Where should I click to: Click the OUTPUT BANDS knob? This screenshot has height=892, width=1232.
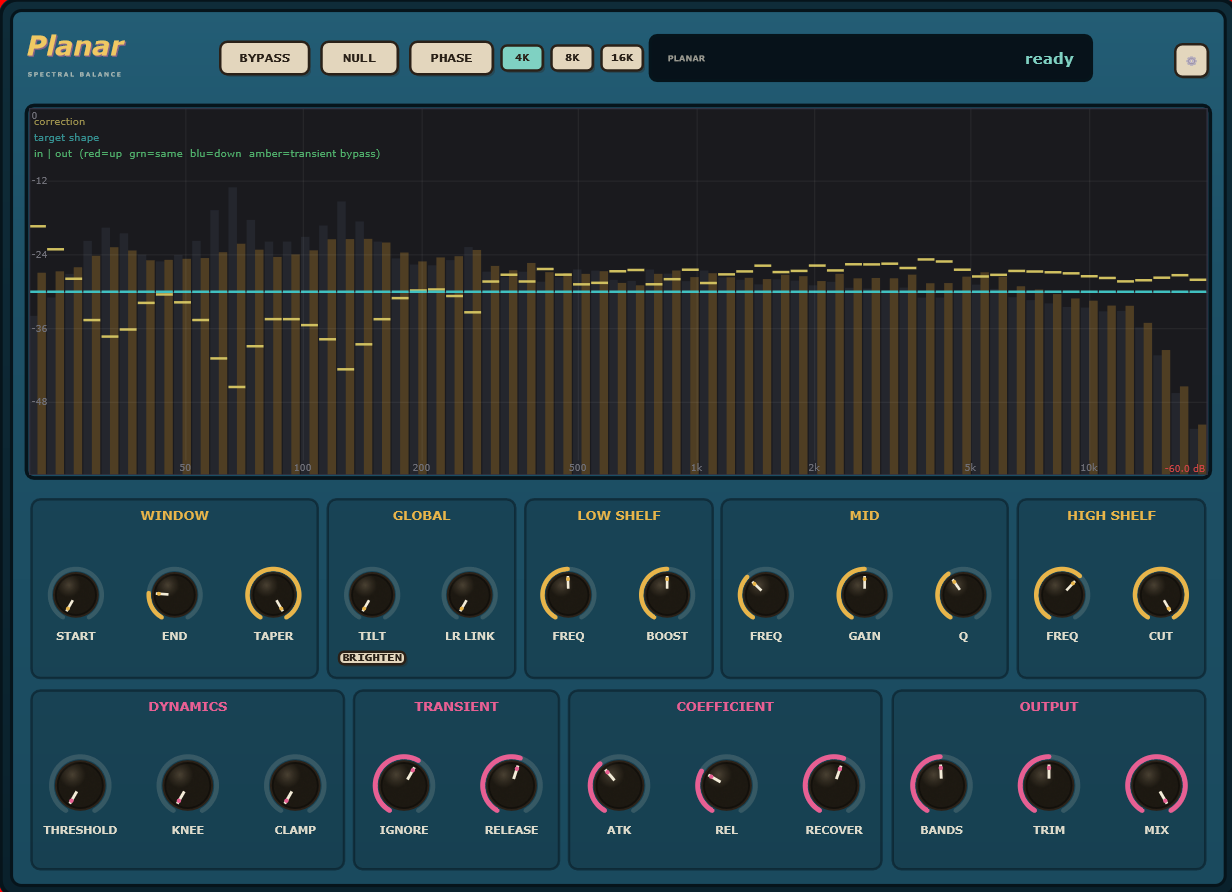pos(941,785)
